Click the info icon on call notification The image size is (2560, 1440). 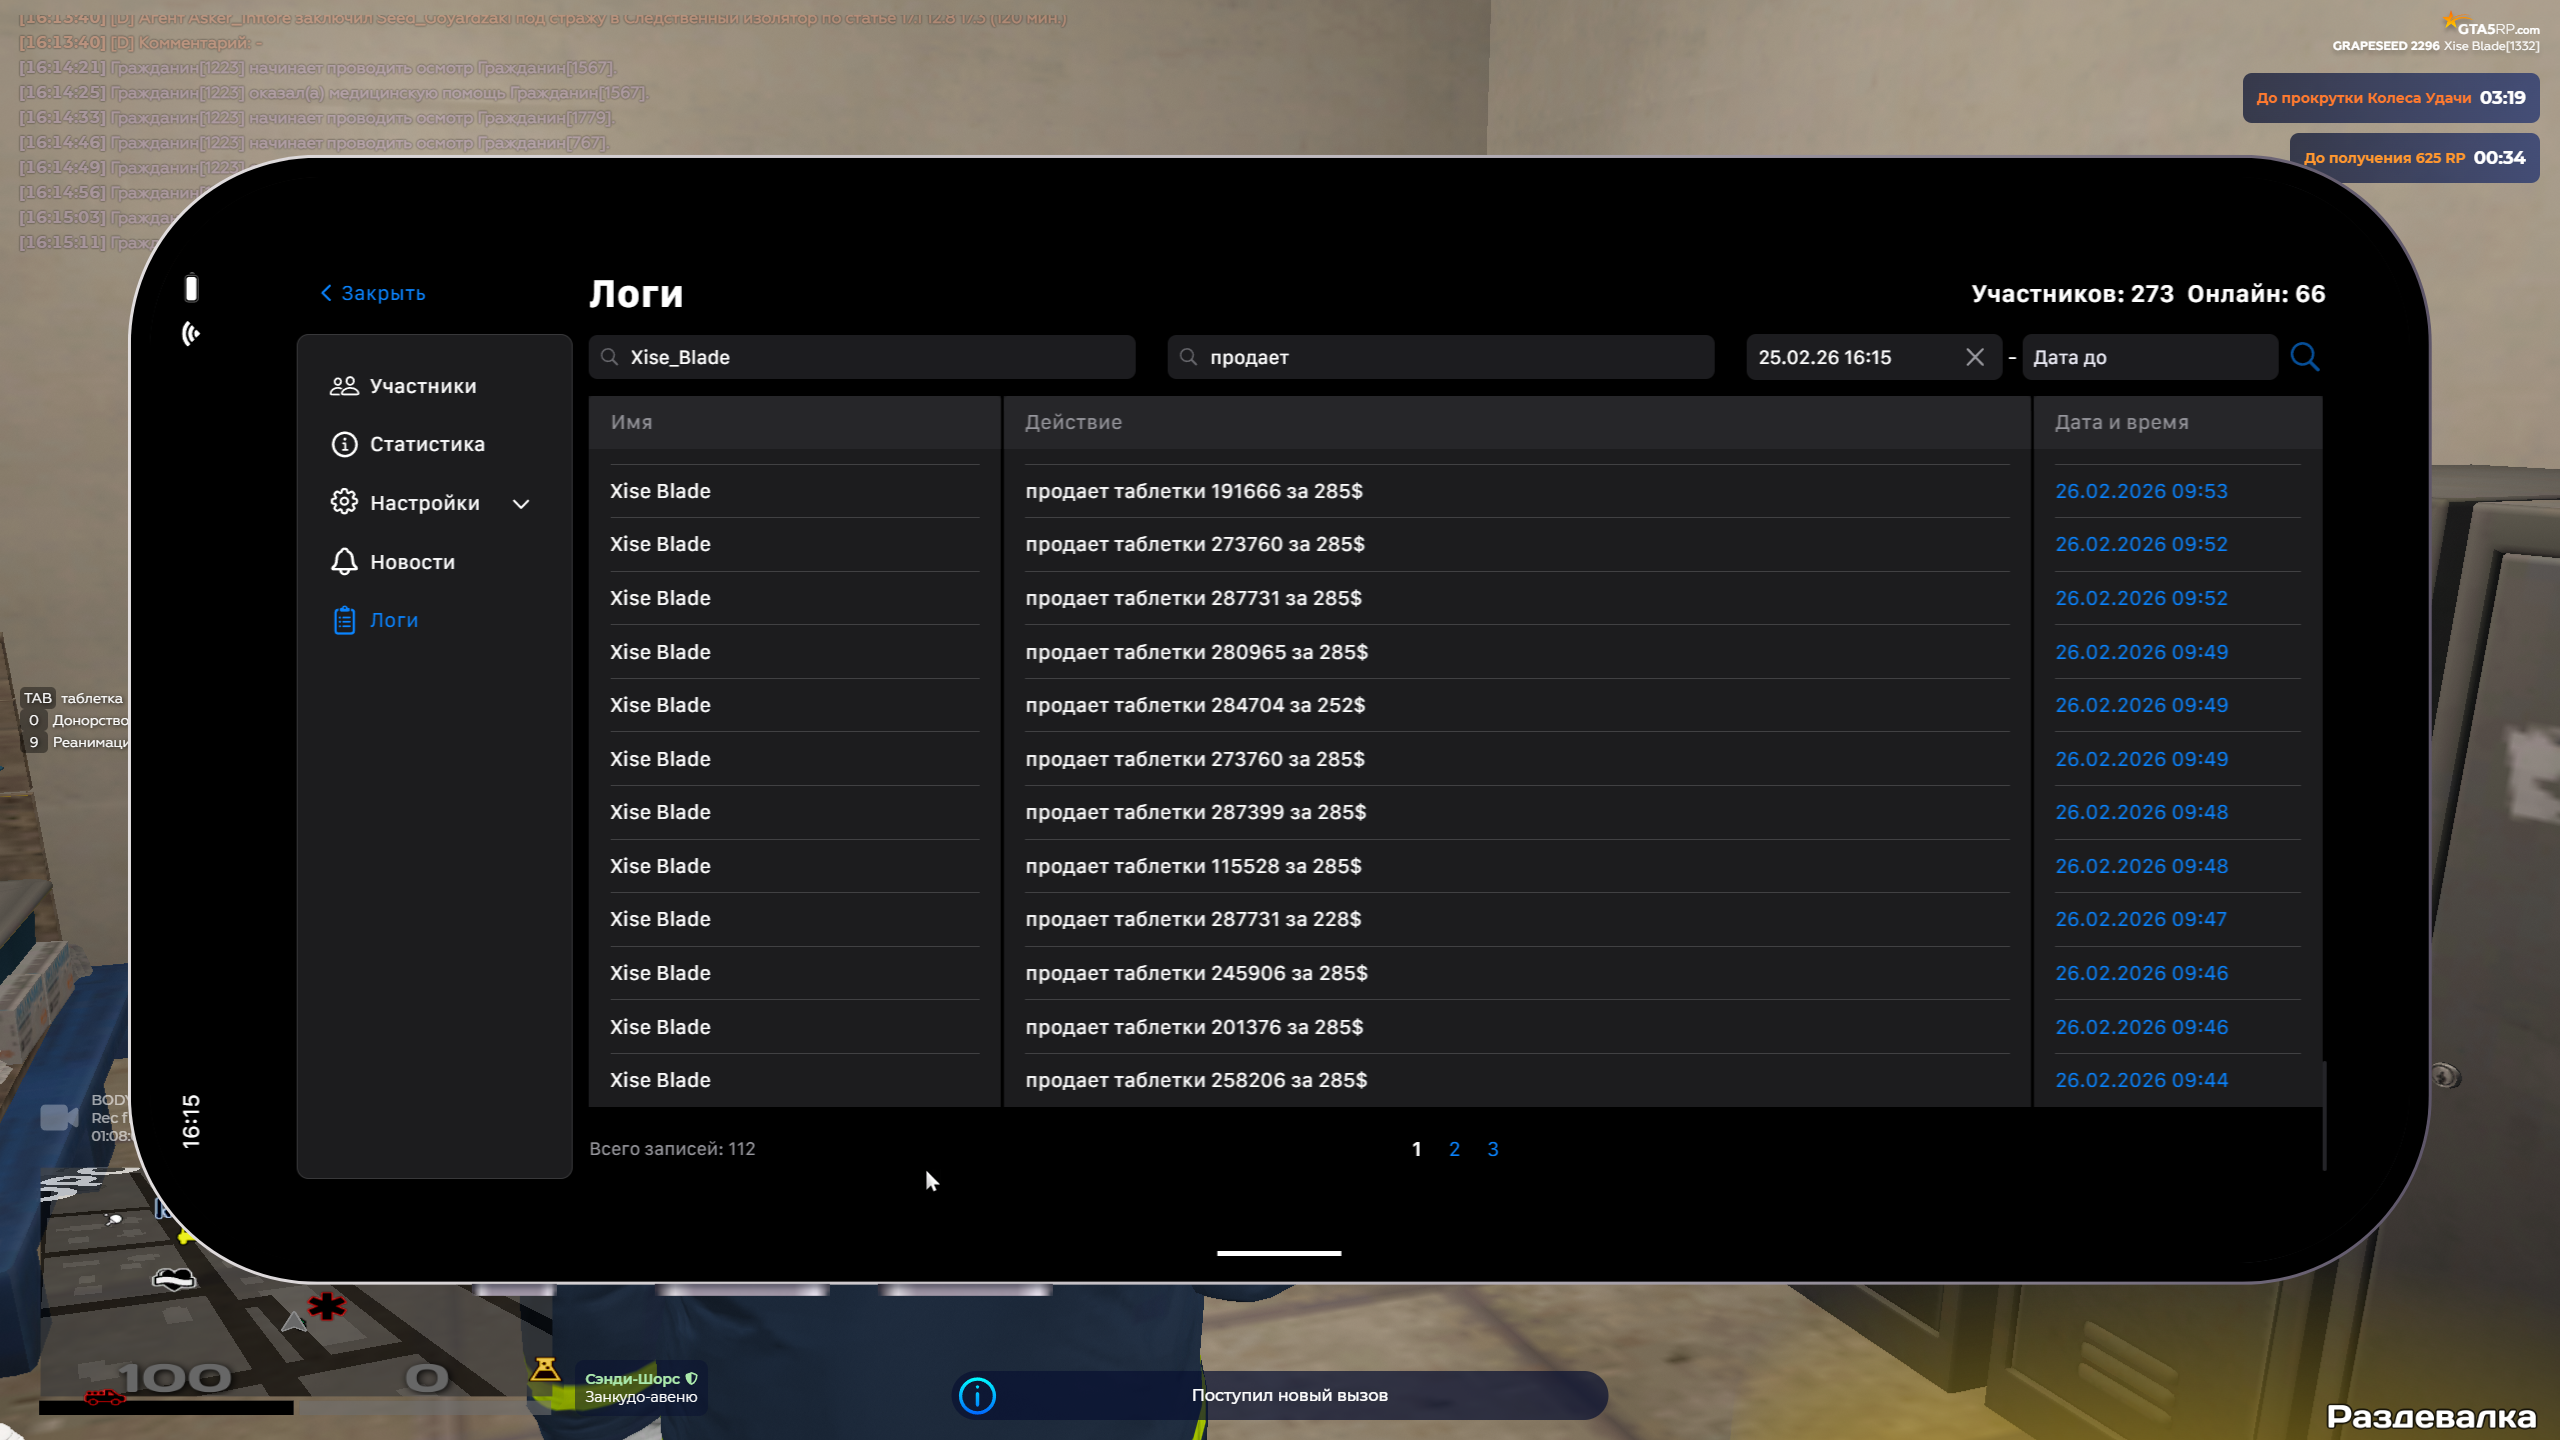(x=977, y=1395)
